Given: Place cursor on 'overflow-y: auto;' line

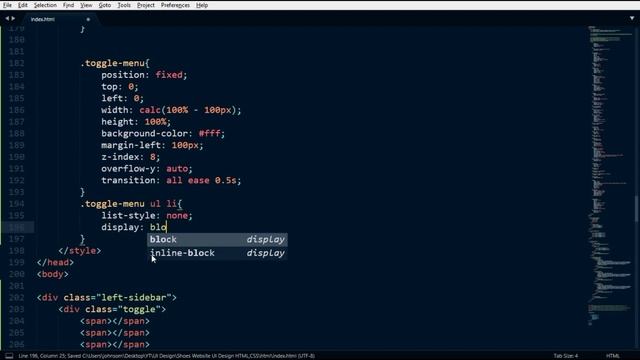Looking at the screenshot, I should (x=147, y=169).
